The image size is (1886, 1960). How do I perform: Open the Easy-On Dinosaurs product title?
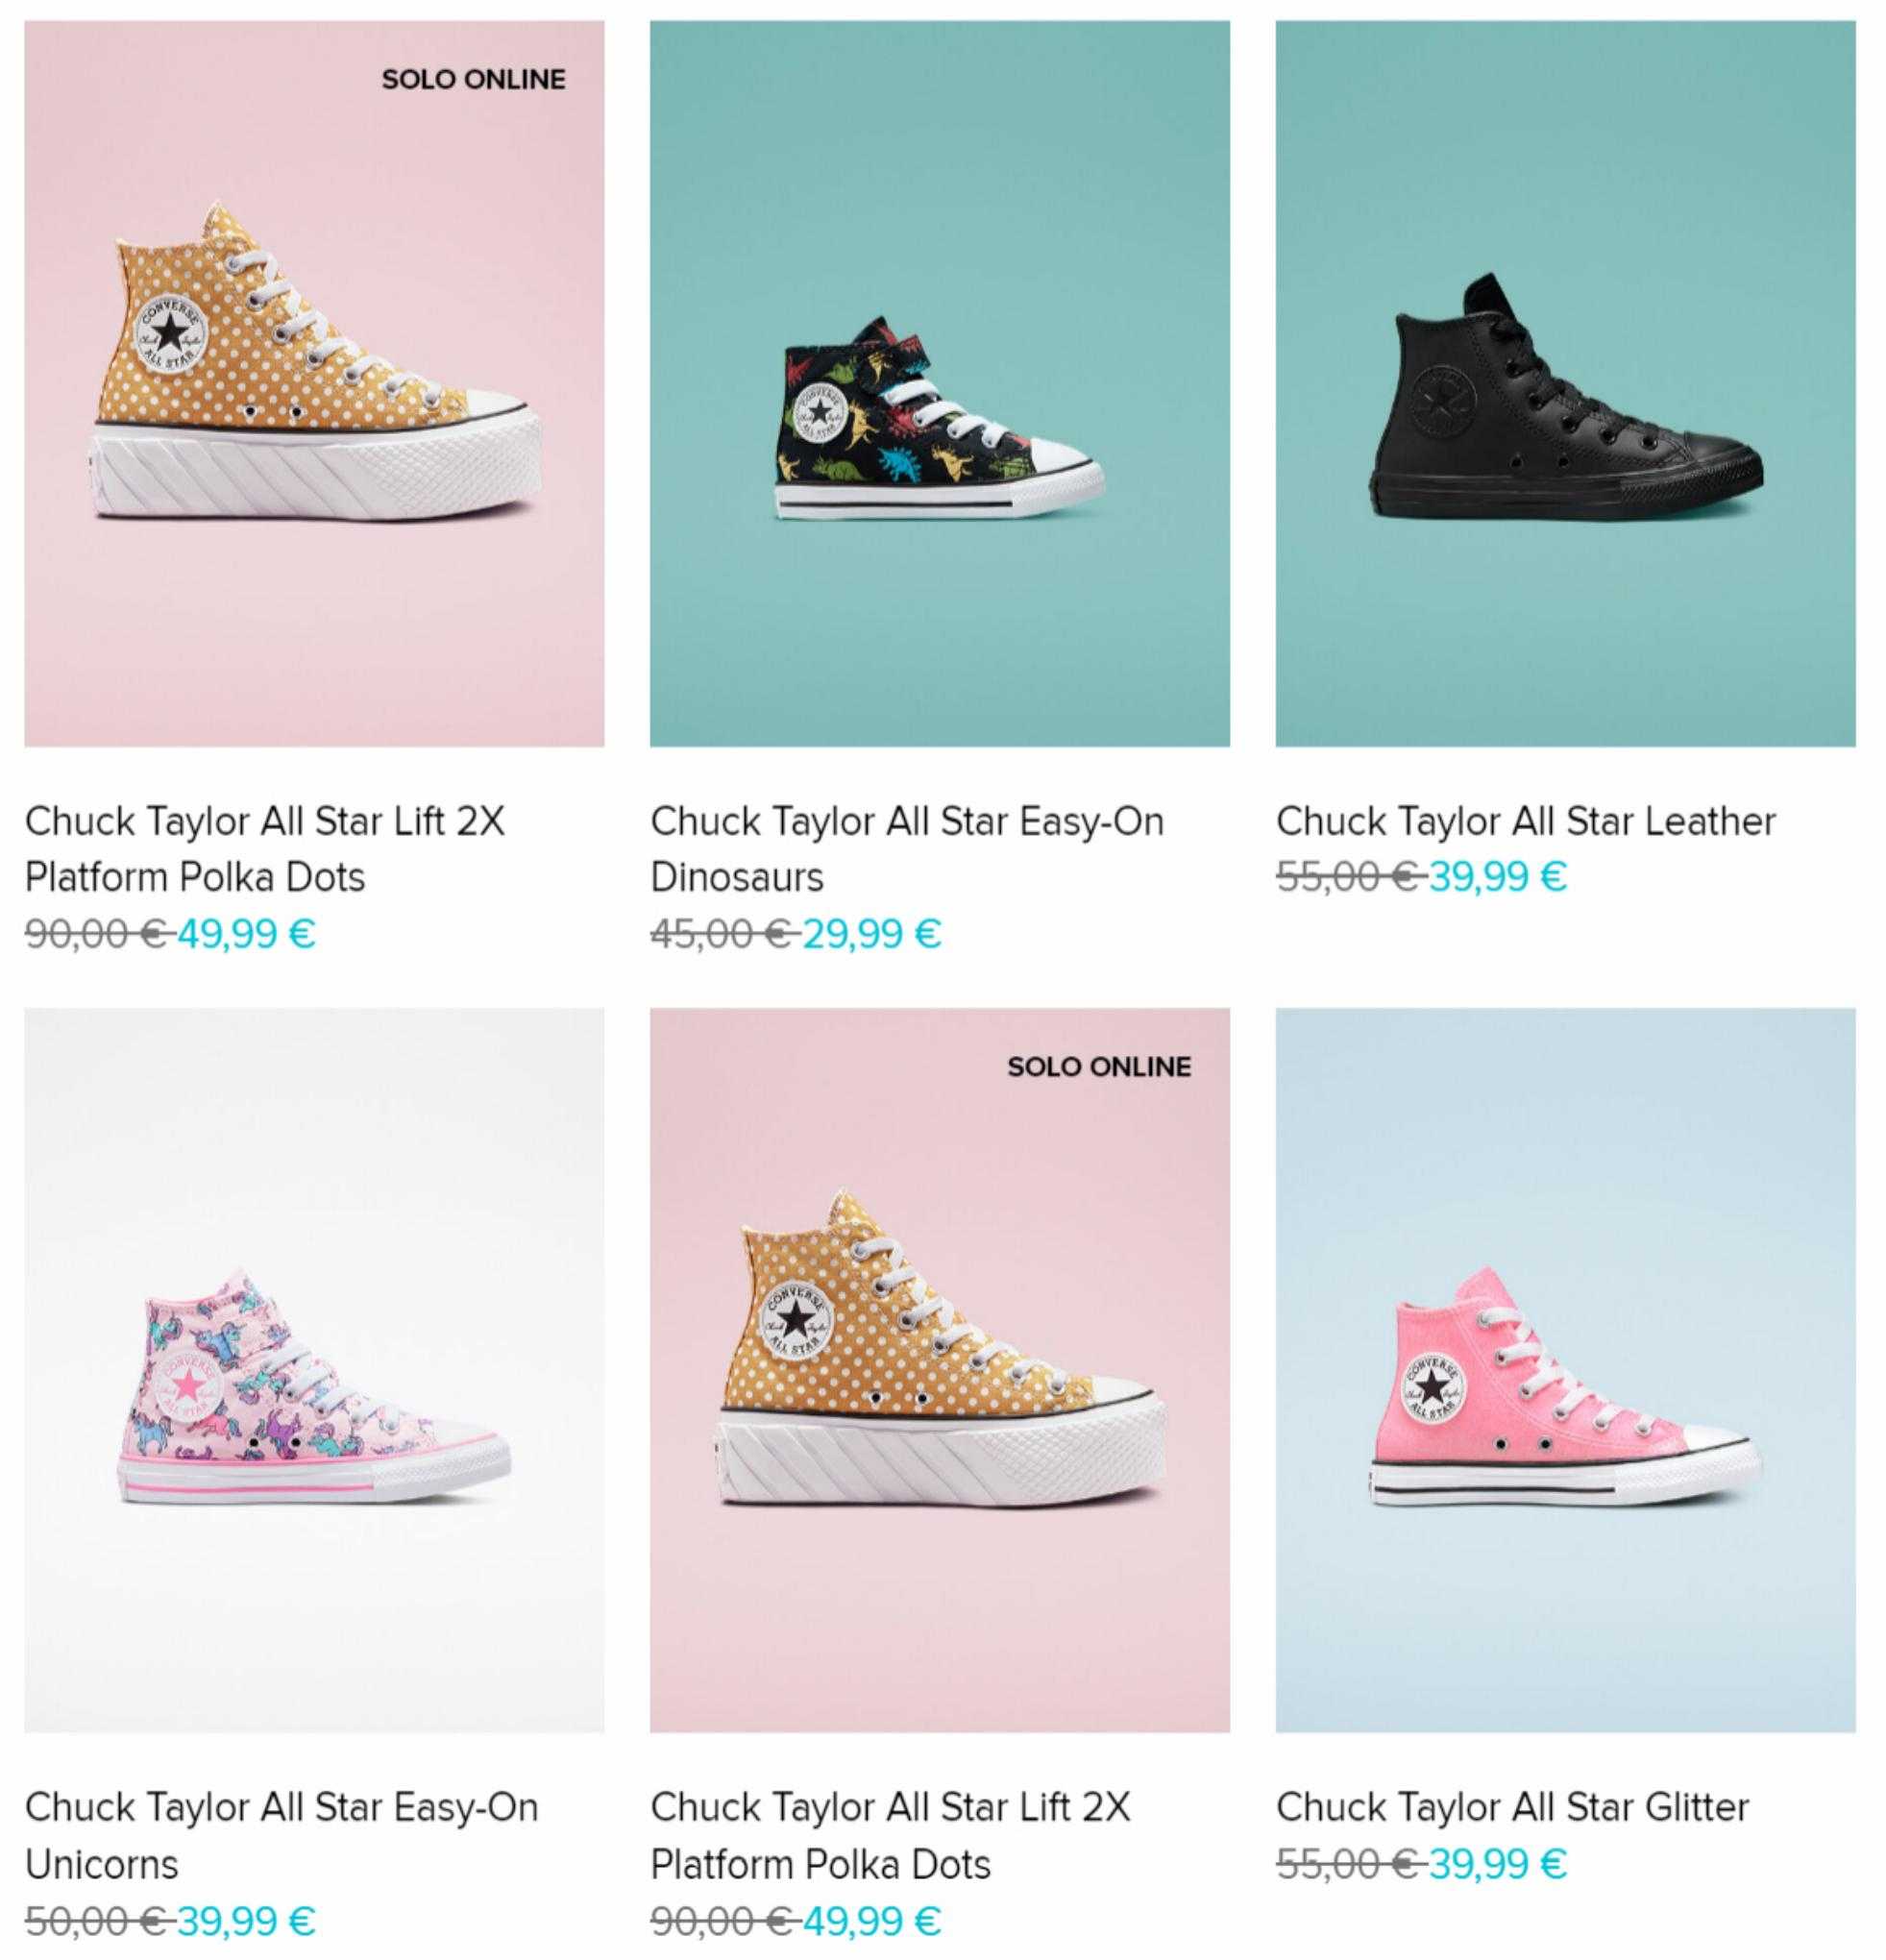(907, 849)
